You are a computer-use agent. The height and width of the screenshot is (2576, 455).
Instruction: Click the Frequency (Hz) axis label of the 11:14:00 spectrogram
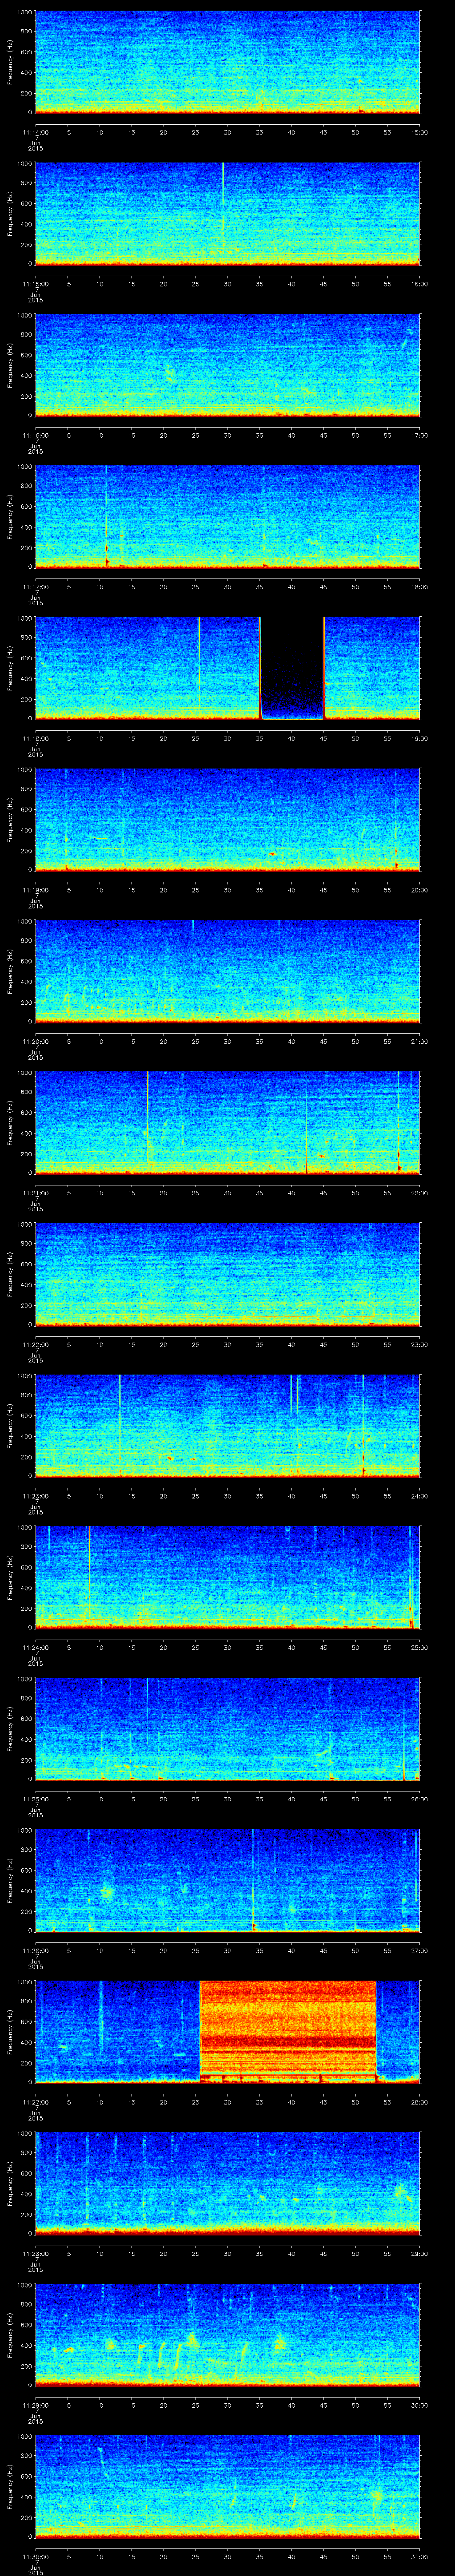coord(11,62)
